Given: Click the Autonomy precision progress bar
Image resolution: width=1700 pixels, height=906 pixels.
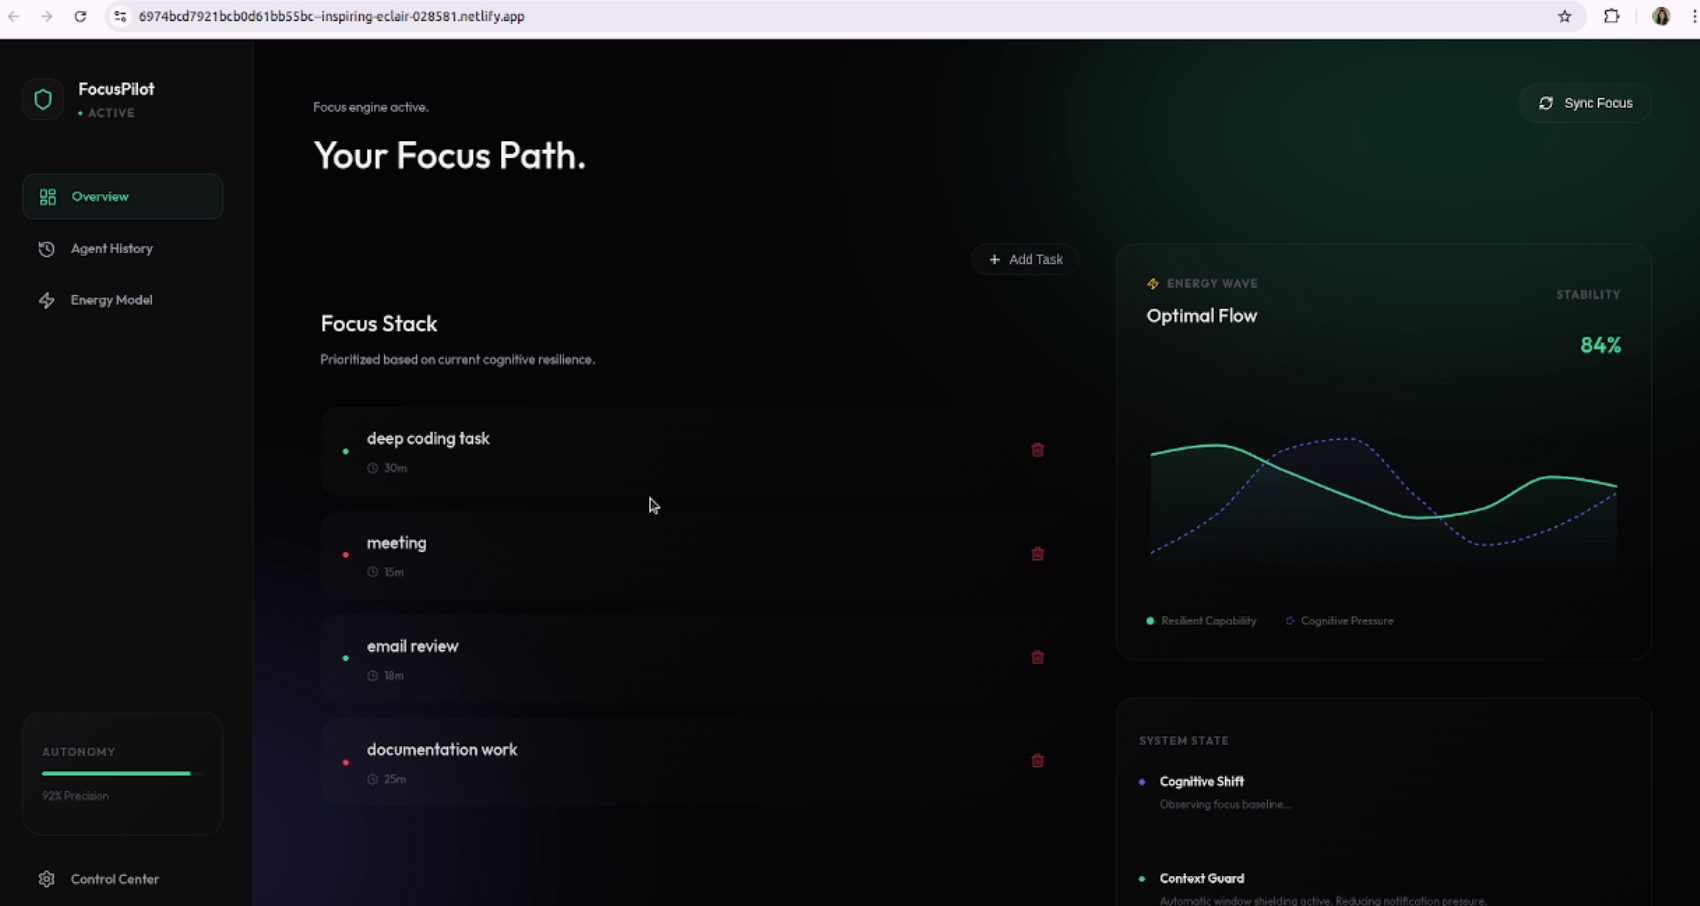Looking at the screenshot, I should [x=122, y=773].
